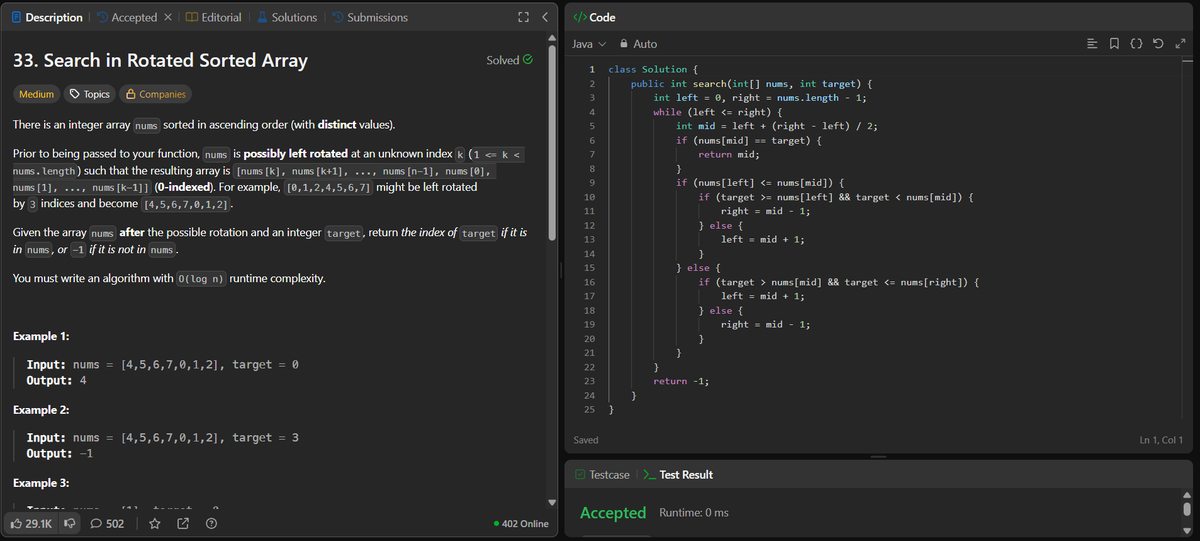Click the Example 2 heading
The image size is (1200, 541).
[41, 410]
